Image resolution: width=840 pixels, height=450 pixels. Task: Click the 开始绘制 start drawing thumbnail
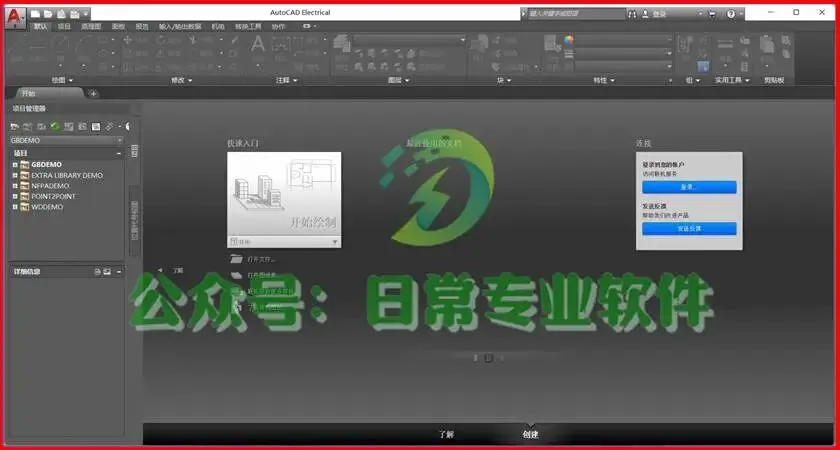click(x=284, y=194)
